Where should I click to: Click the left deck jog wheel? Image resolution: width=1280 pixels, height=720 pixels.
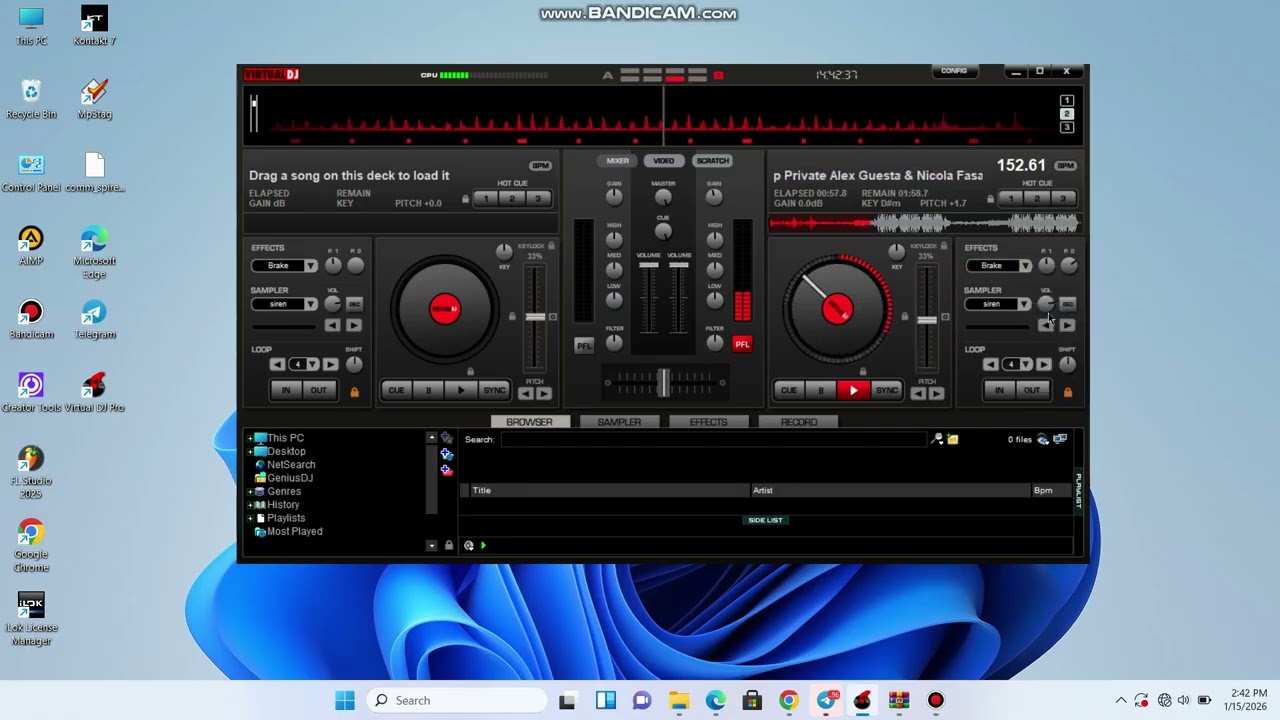[445, 309]
